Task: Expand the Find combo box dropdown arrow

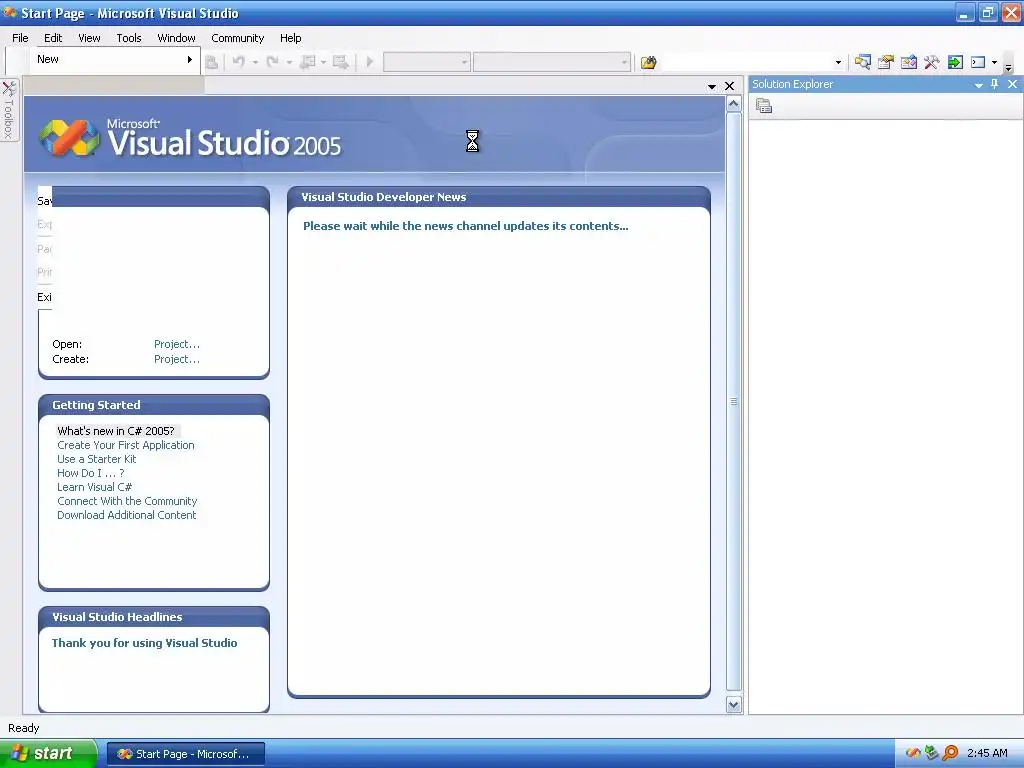Action: click(x=839, y=63)
